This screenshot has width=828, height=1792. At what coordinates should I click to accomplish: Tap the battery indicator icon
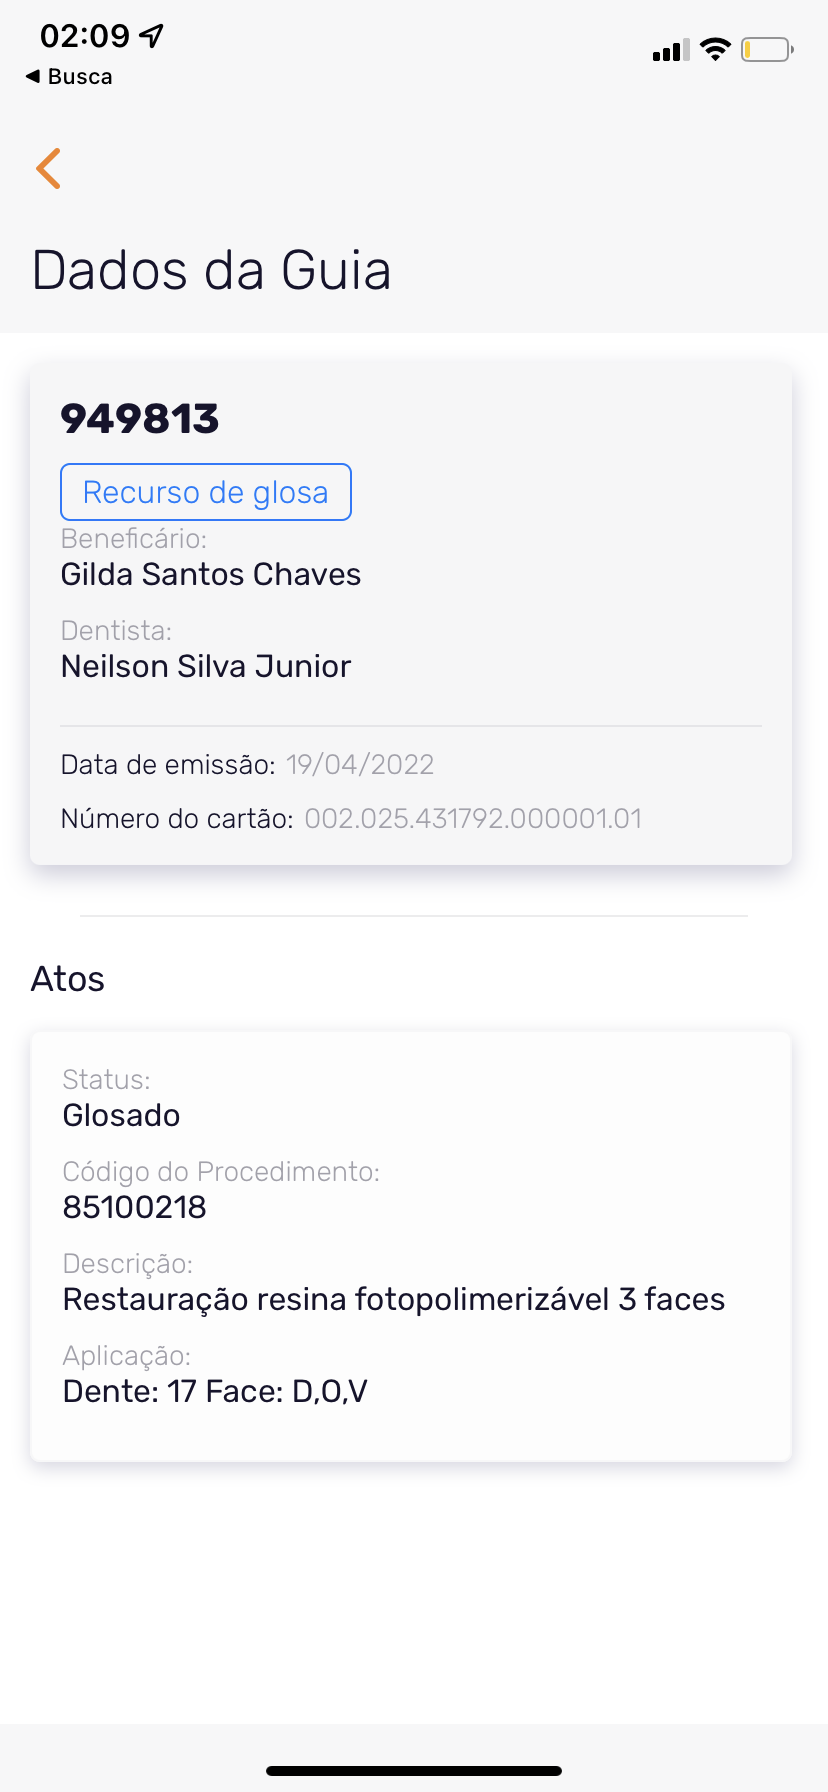pos(767,49)
